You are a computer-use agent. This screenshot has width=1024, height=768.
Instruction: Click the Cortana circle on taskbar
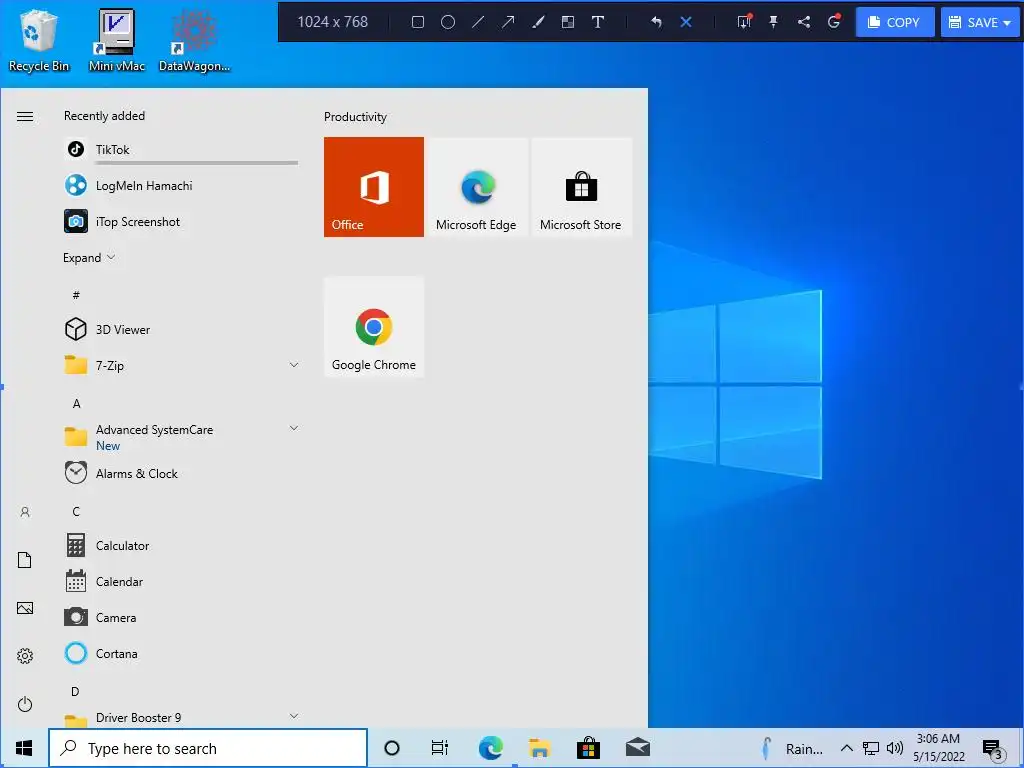(392, 748)
